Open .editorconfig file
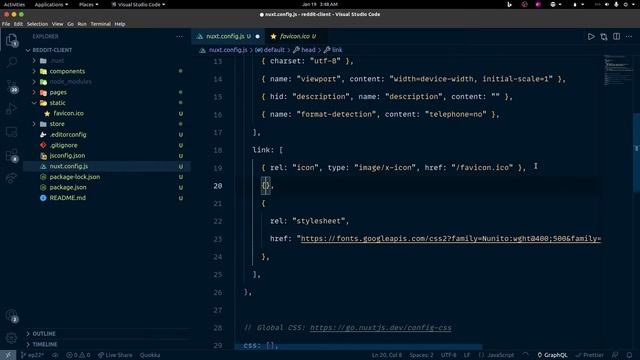This screenshot has height=360, width=640. (x=68, y=134)
